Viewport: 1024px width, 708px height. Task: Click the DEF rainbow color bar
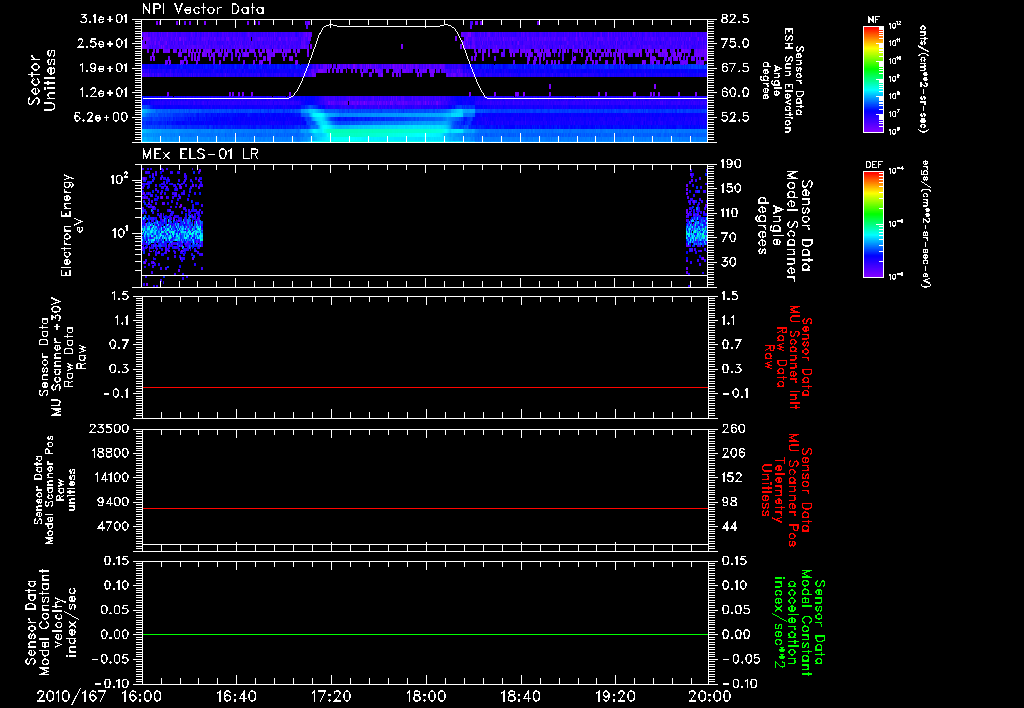[874, 224]
